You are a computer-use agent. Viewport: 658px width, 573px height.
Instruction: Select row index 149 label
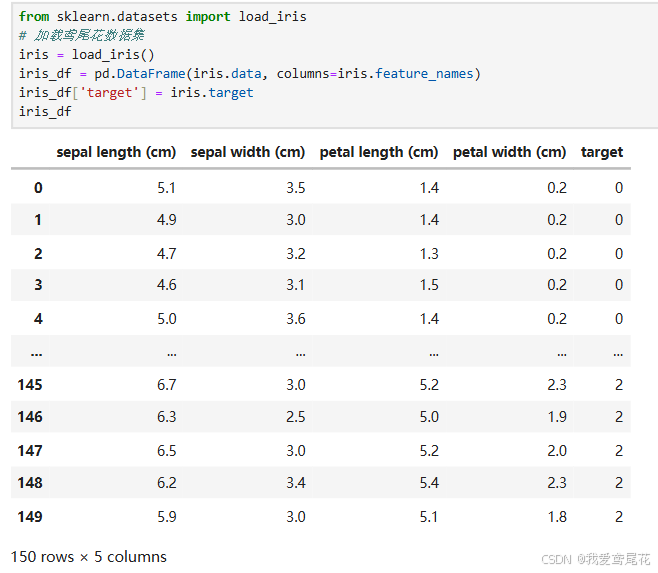pyautogui.click(x=30, y=517)
